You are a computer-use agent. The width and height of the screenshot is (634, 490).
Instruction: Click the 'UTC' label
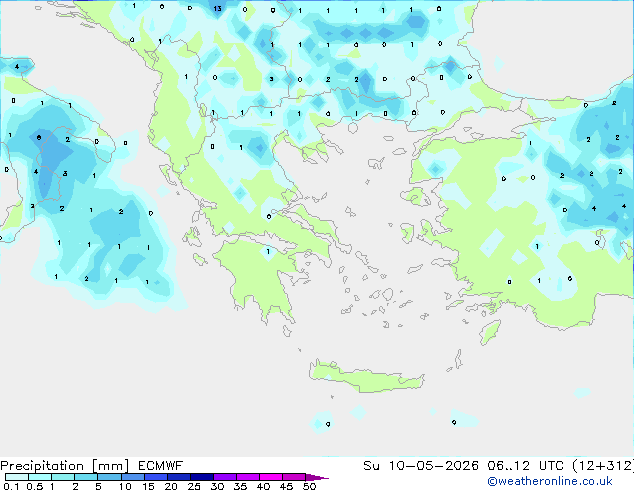click(551, 466)
